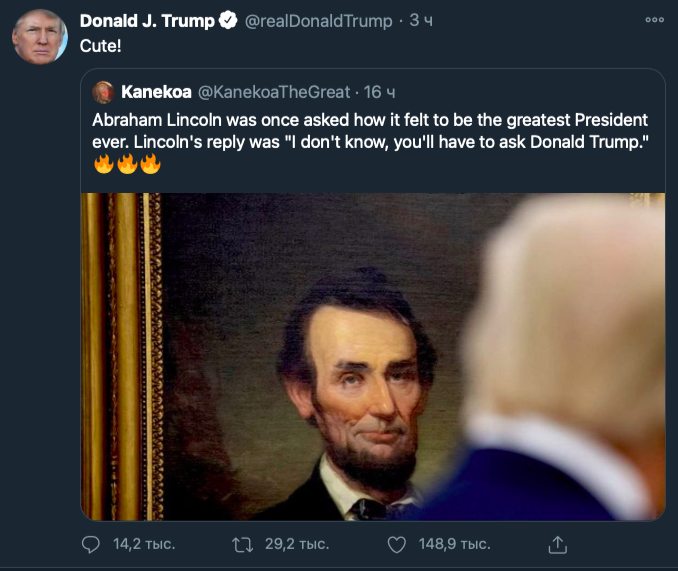
Task: Click the @realDonaldTrump handle
Action: 319,21
